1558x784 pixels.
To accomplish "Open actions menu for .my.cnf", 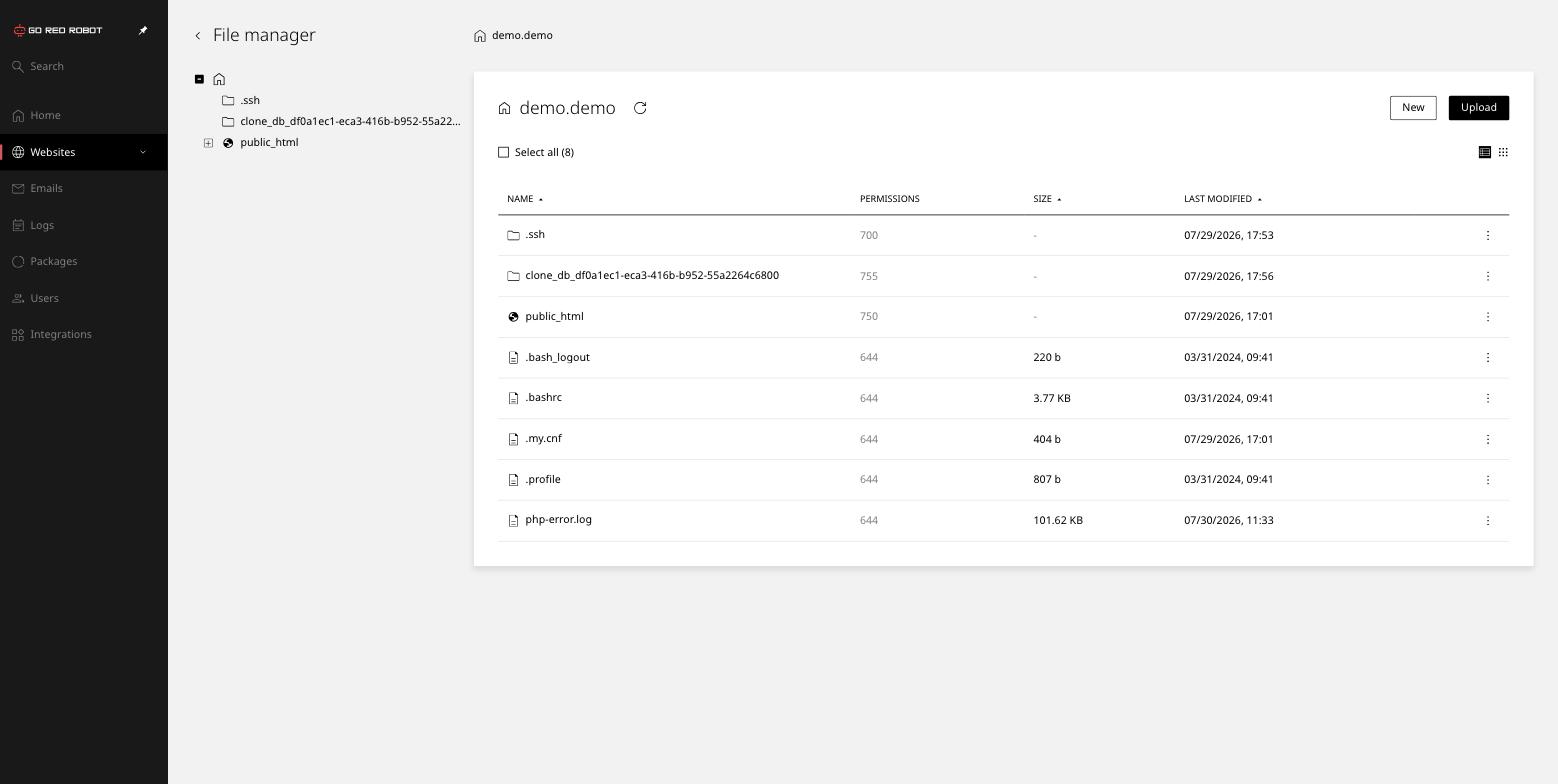I will click(1488, 439).
